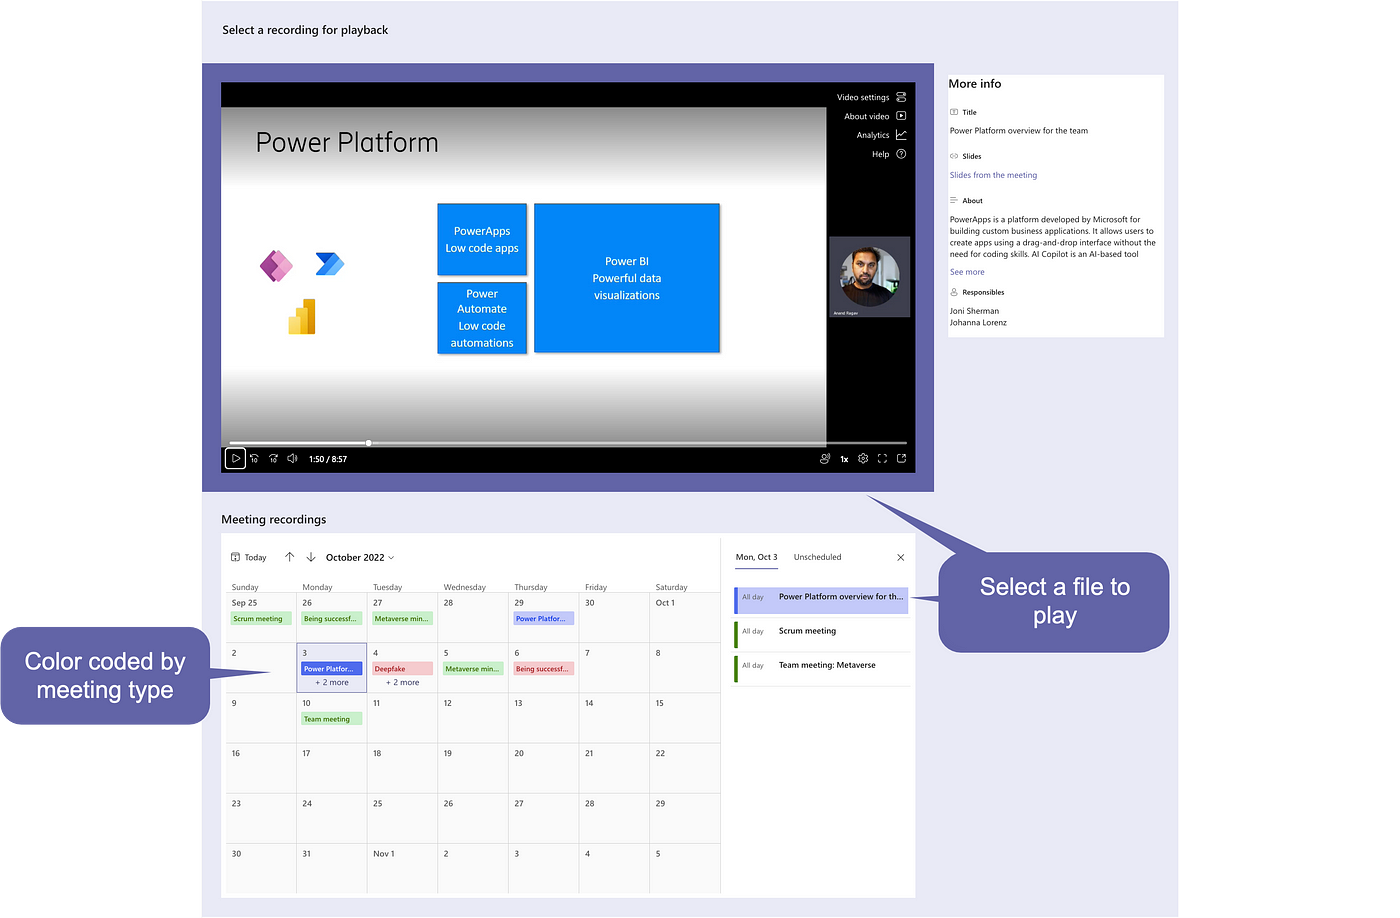Open About video in the player overlay

point(875,116)
